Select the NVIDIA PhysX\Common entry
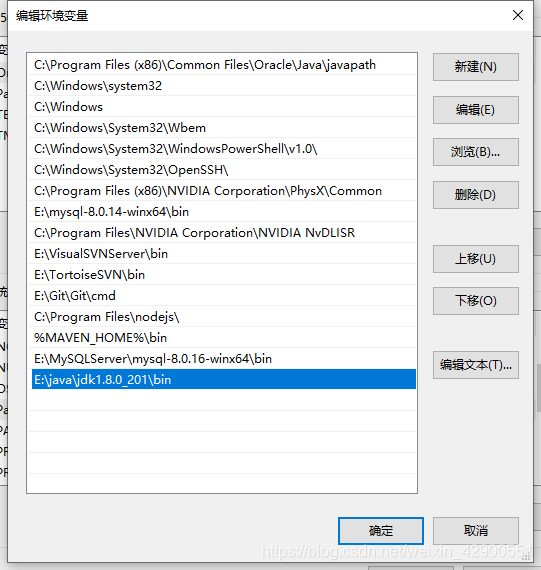The image size is (541, 570). 222,191
